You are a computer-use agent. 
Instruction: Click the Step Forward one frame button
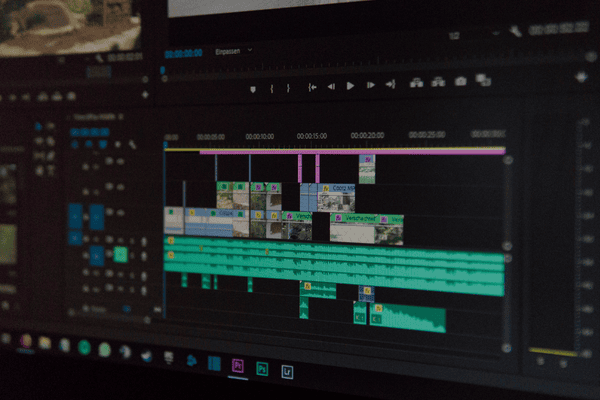(x=369, y=85)
